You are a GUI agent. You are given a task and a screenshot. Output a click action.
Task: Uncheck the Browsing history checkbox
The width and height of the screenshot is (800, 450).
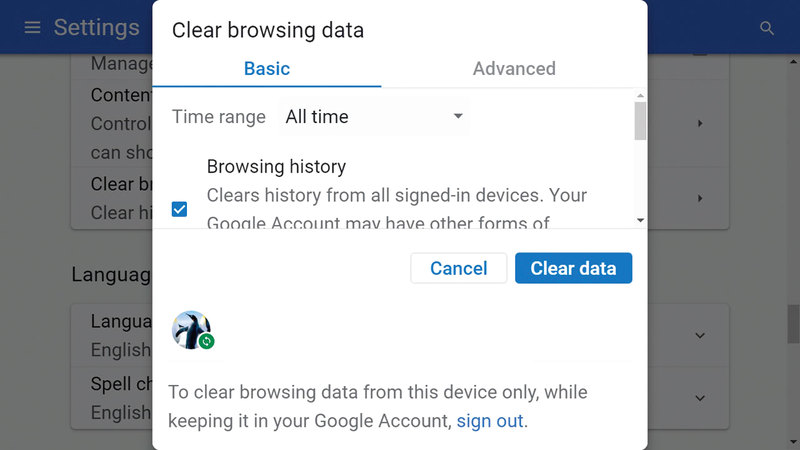click(179, 209)
